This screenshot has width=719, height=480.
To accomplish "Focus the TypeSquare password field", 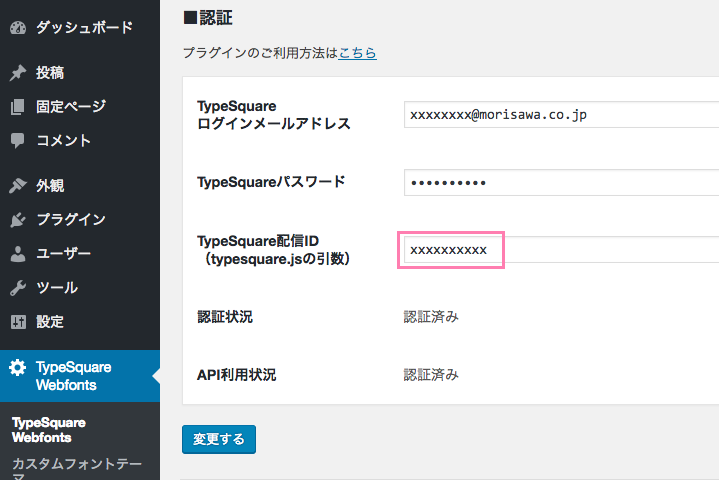I will pos(561,182).
